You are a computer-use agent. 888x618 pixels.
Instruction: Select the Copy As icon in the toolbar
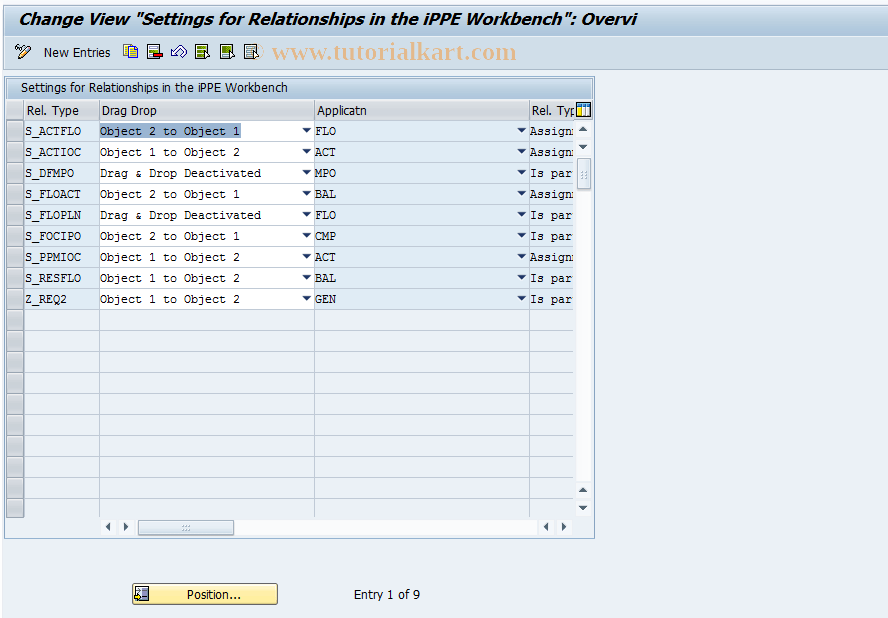point(130,52)
